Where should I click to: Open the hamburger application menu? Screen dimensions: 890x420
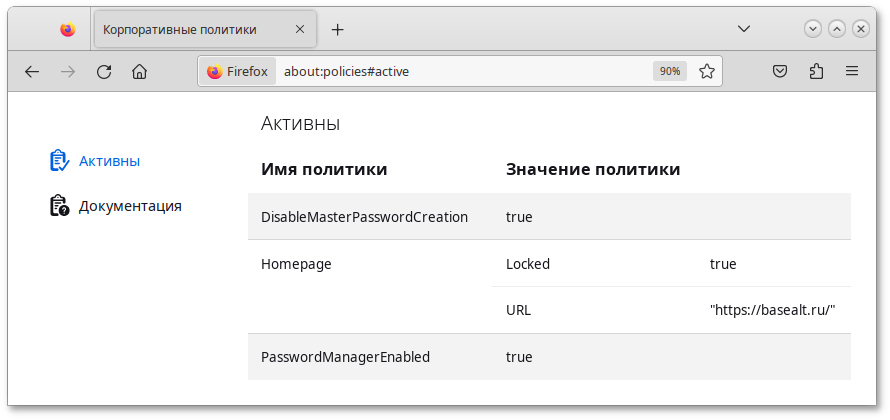point(852,72)
